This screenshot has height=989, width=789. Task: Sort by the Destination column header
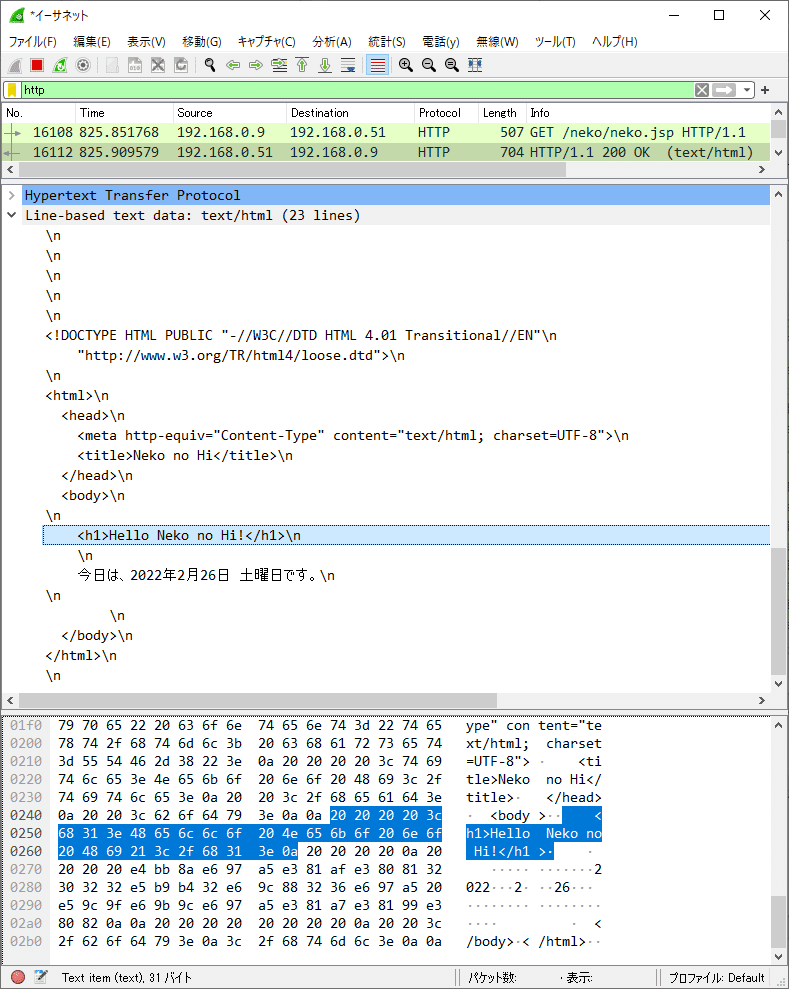(351, 113)
